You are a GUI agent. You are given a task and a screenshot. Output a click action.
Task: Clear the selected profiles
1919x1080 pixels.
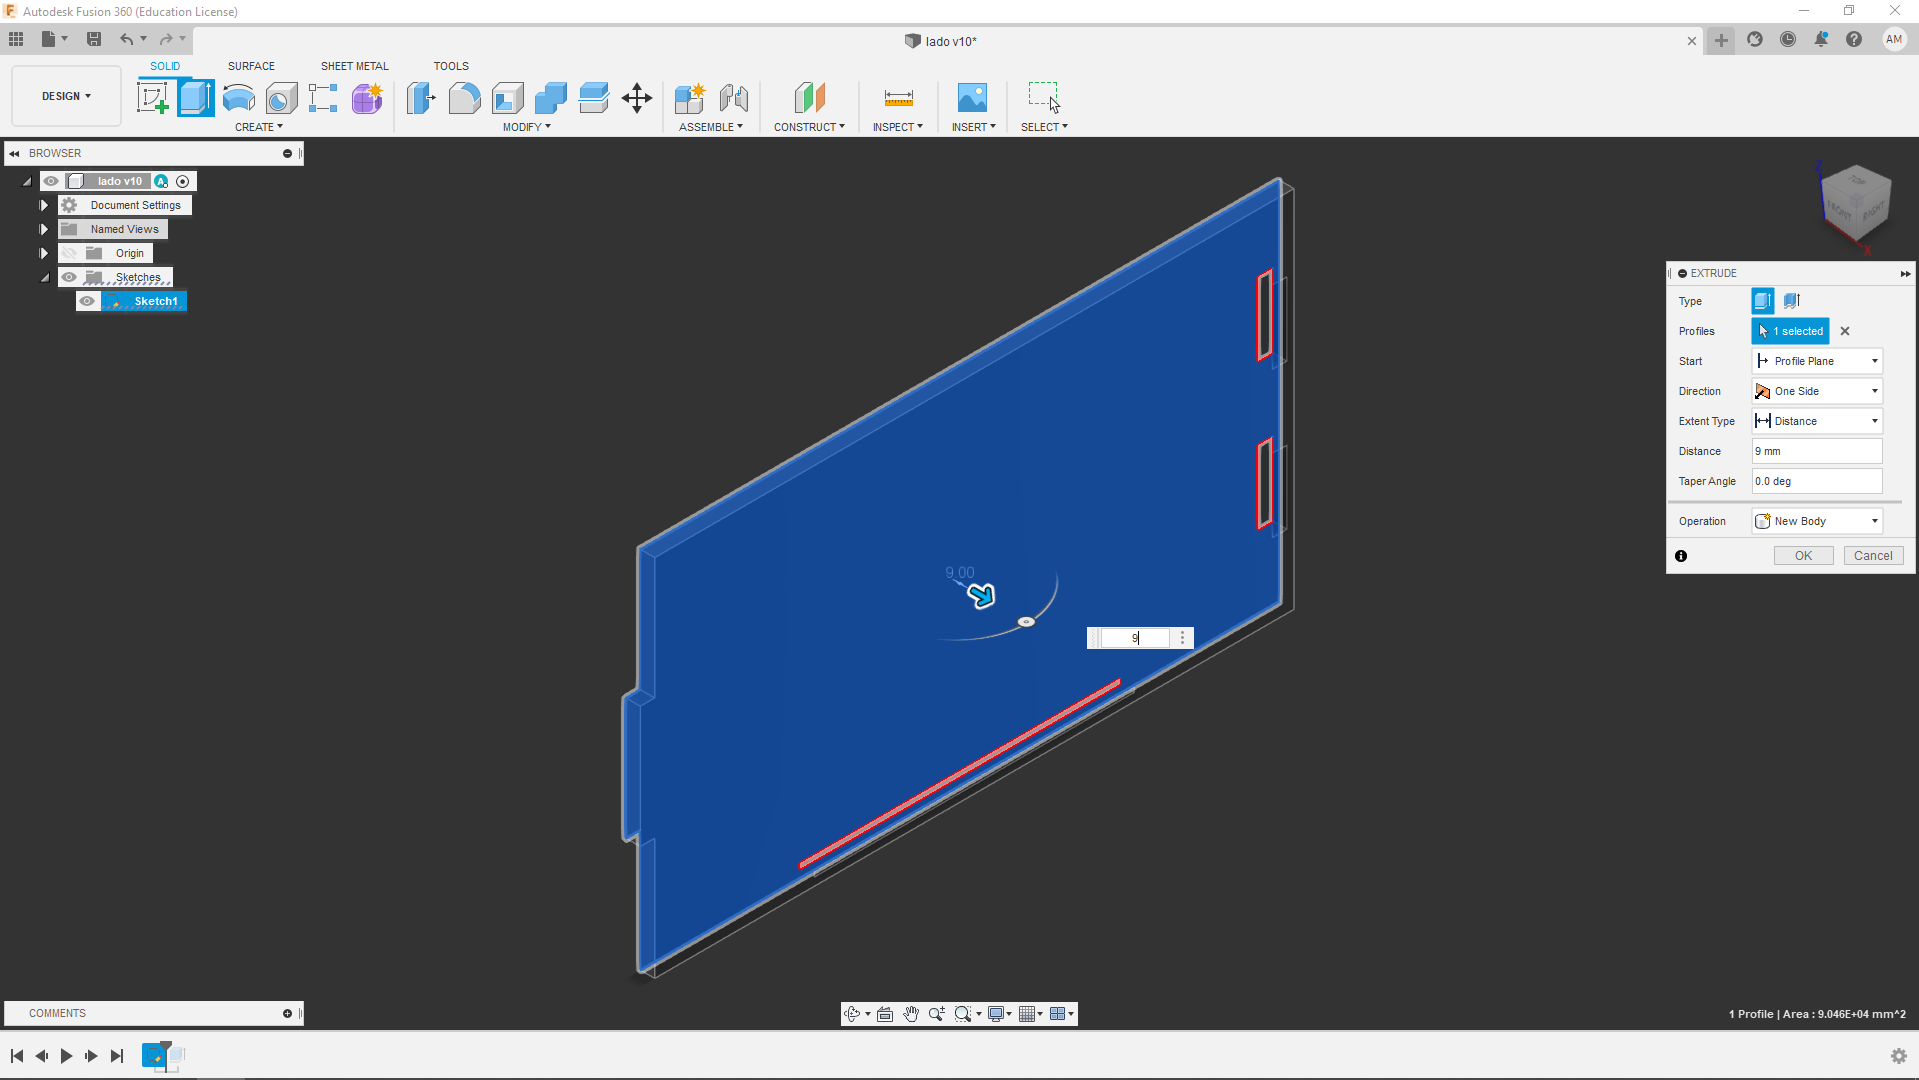point(1845,331)
